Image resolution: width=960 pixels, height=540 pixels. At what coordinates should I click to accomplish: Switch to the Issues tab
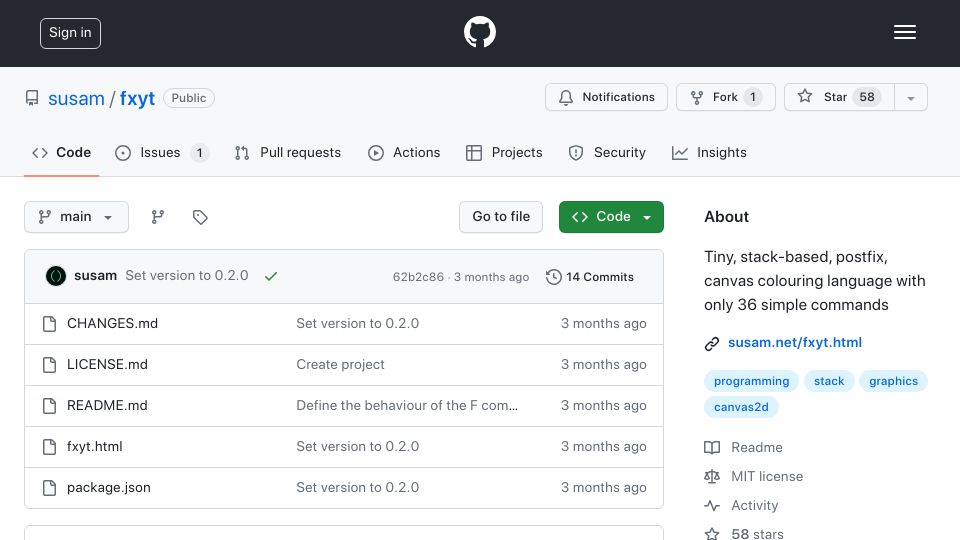pyautogui.click(x=162, y=152)
